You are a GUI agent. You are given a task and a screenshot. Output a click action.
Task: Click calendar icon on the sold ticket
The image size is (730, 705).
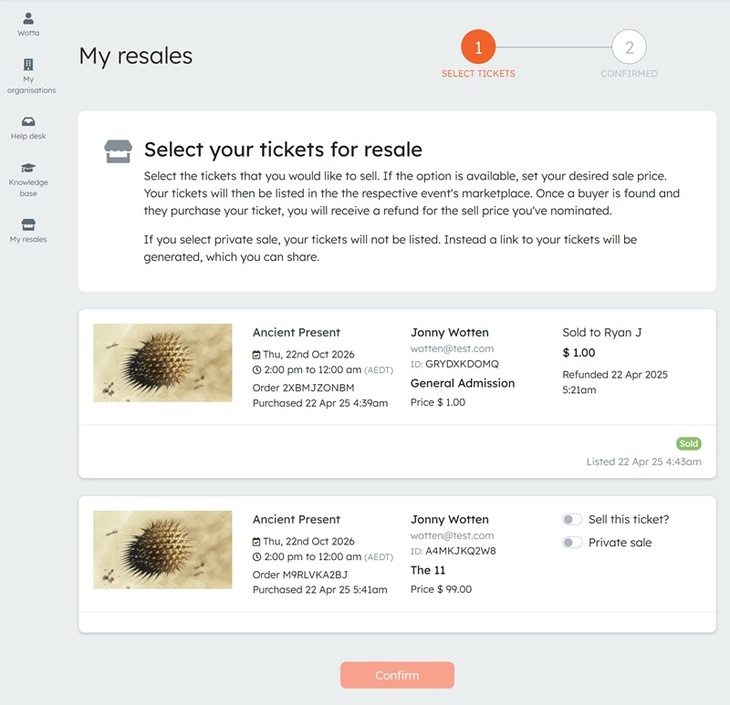(x=257, y=354)
